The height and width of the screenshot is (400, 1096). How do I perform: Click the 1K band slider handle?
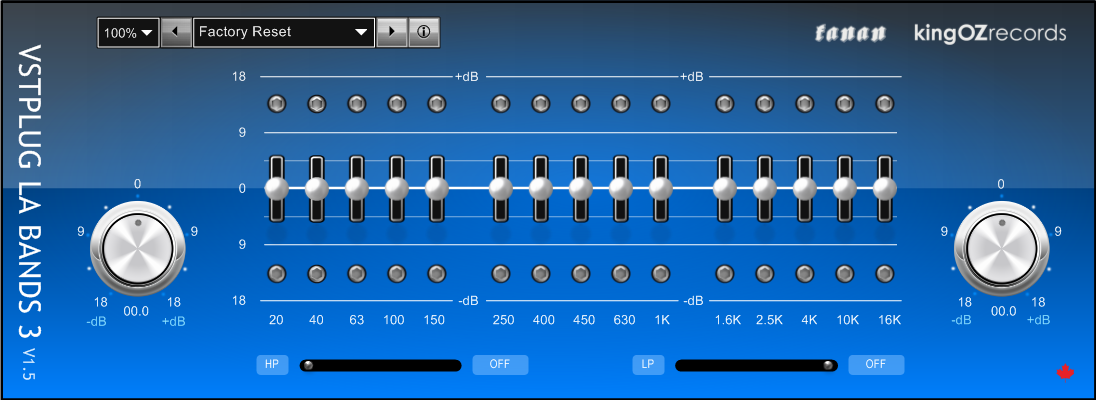pyautogui.click(x=661, y=188)
